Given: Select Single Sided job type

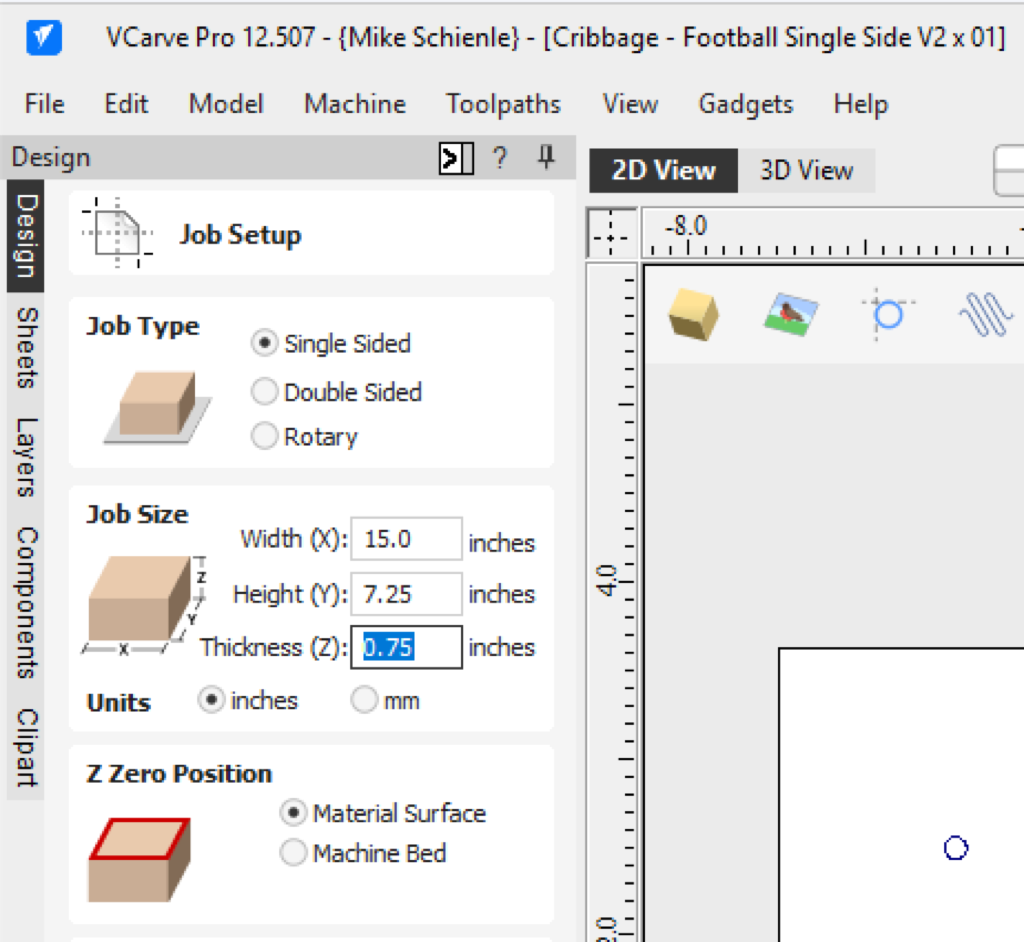Looking at the screenshot, I should (331, 344).
